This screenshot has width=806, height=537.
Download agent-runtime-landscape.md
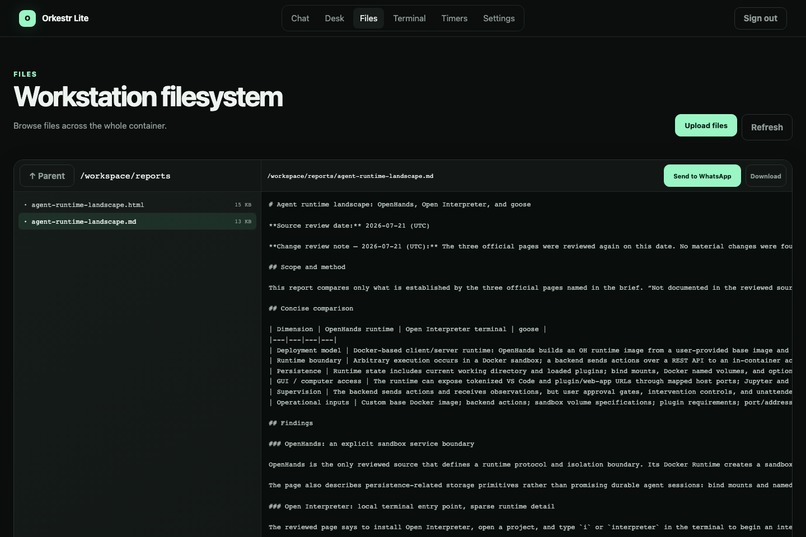pos(765,176)
